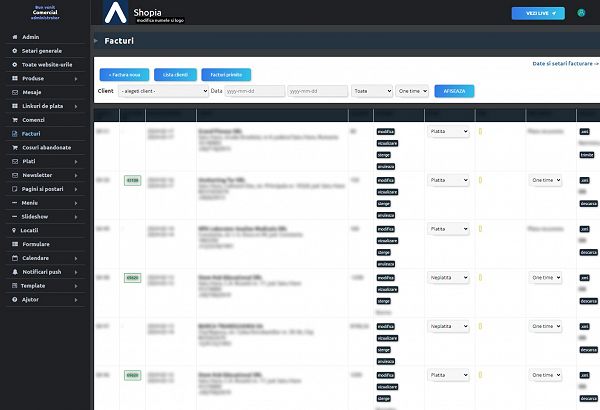
Task: Open the 'Toate' status filter dropdown
Action: pyautogui.click(x=373, y=90)
